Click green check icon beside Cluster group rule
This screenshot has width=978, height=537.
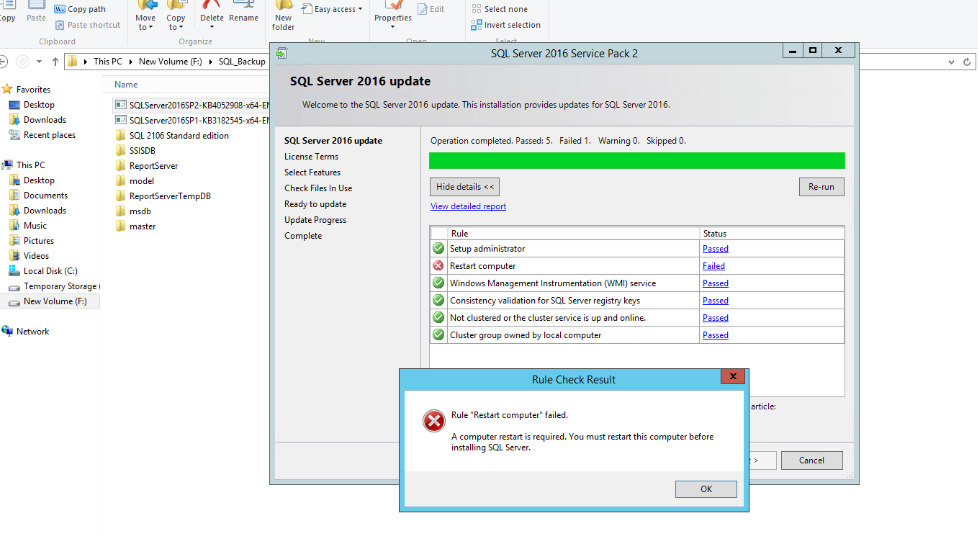[438, 335]
